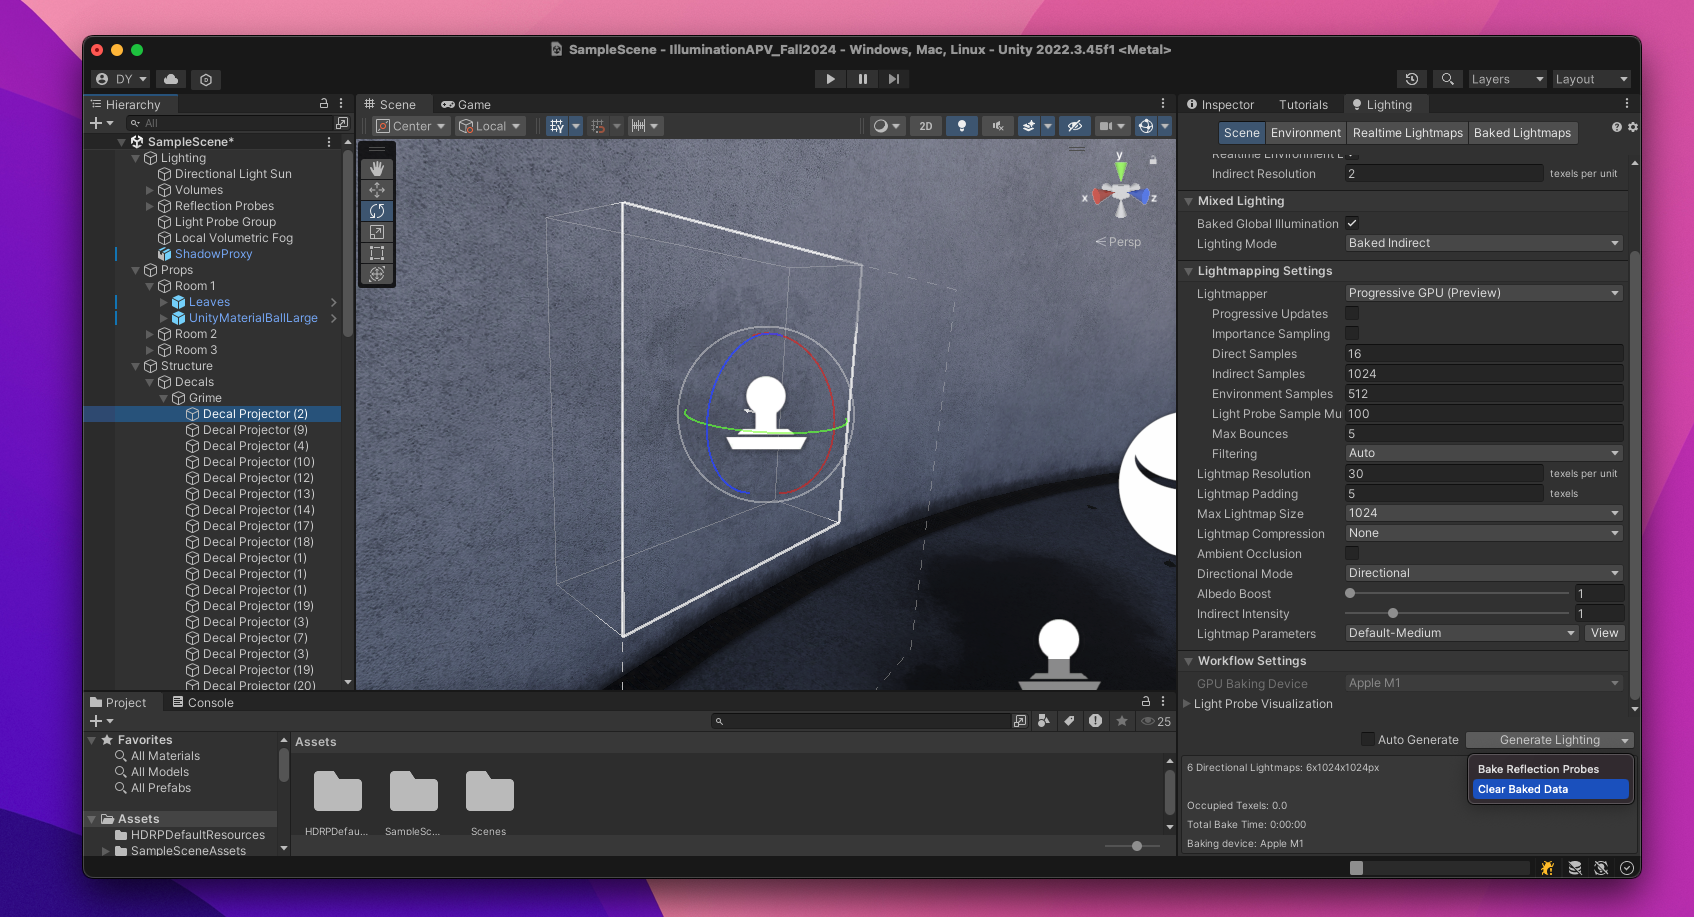Click View button for Lightmap Parameters
This screenshot has width=1694, height=917.
(1604, 633)
